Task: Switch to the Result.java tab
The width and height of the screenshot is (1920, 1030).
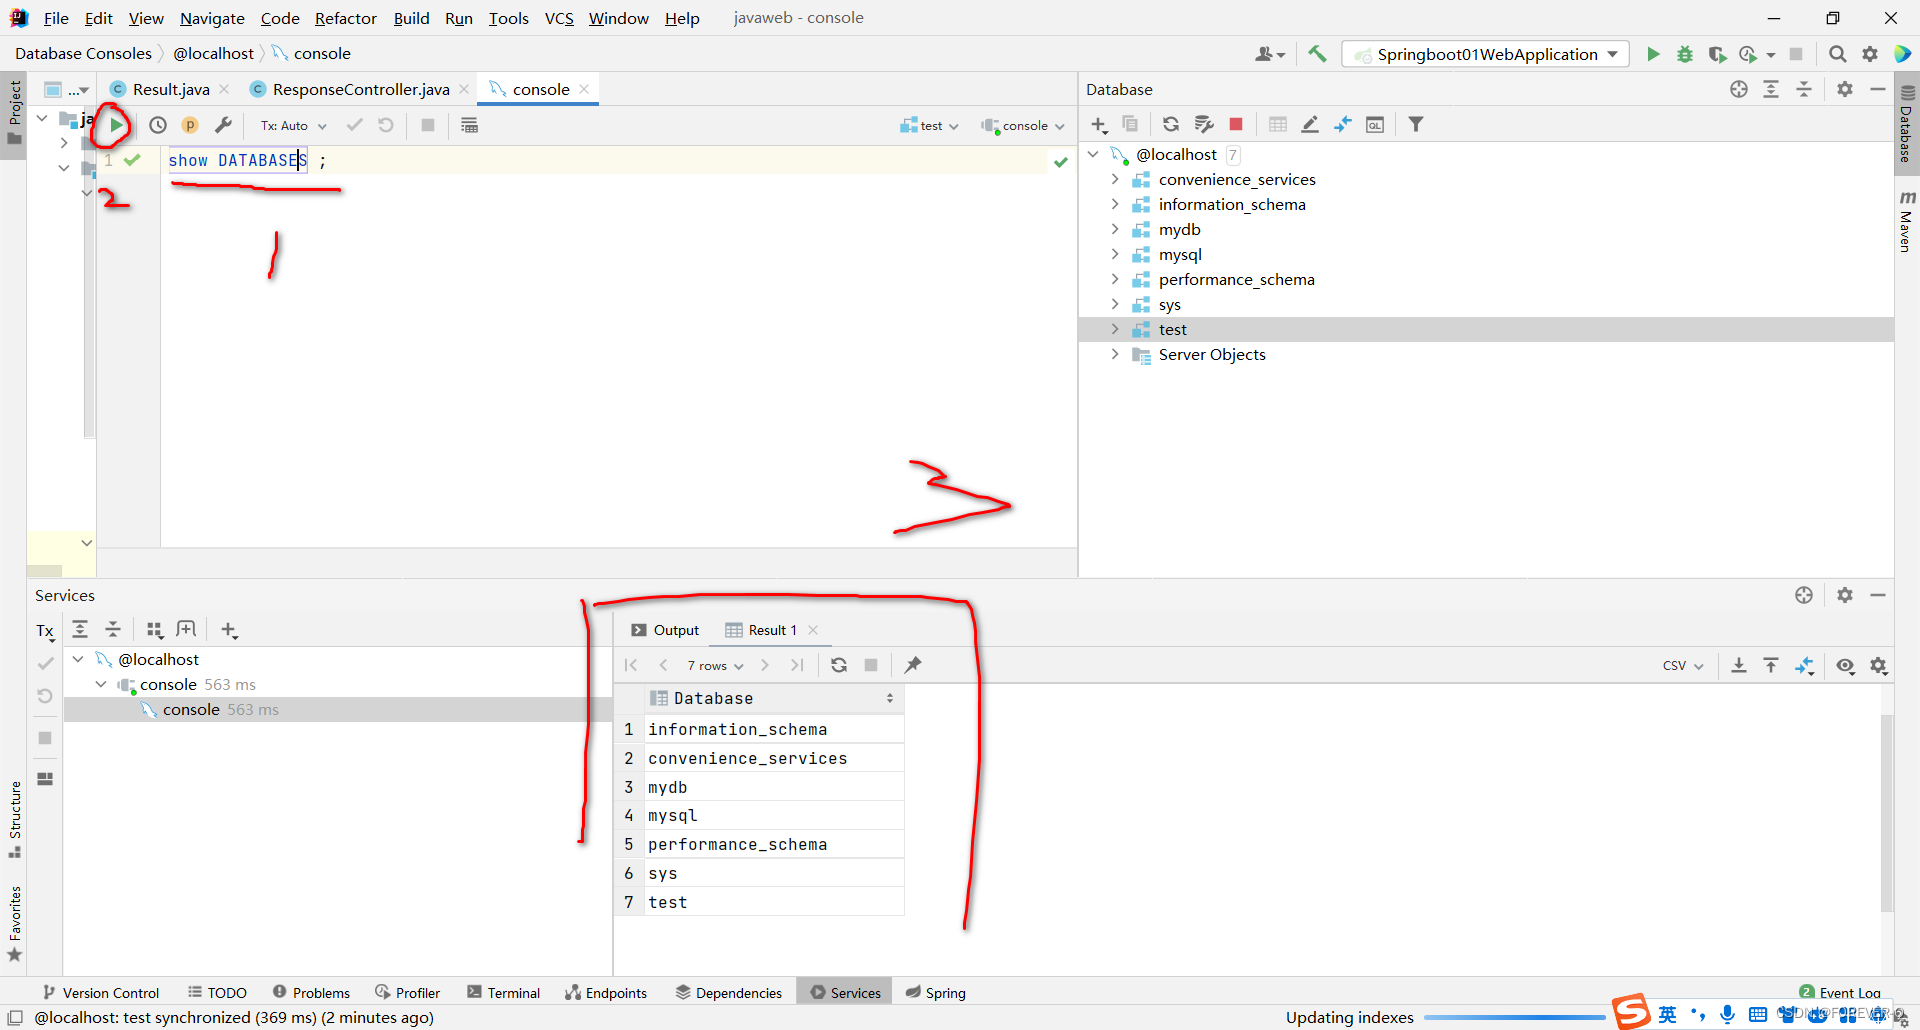Action: [x=171, y=89]
